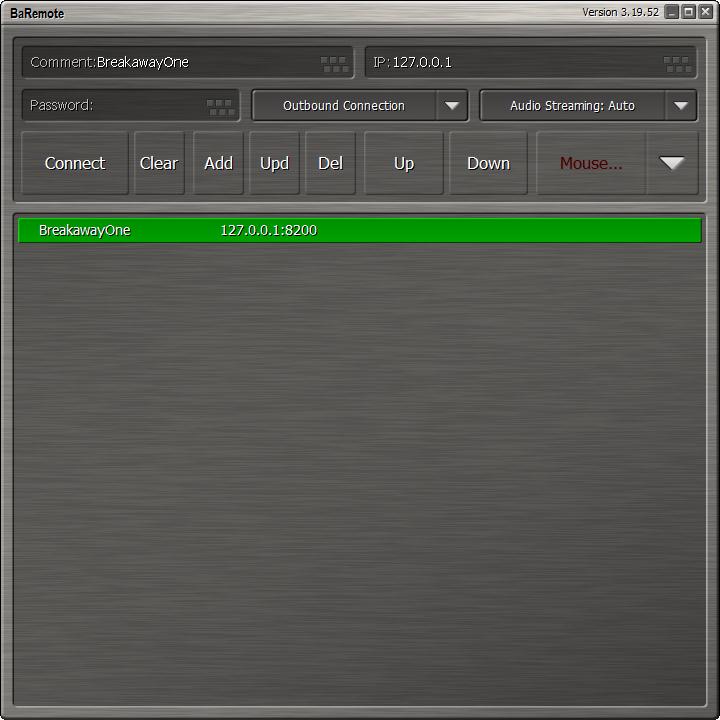The width and height of the screenshot is (720, 720).
Task: Open keypad icon in Comment field
Action: 334,64
